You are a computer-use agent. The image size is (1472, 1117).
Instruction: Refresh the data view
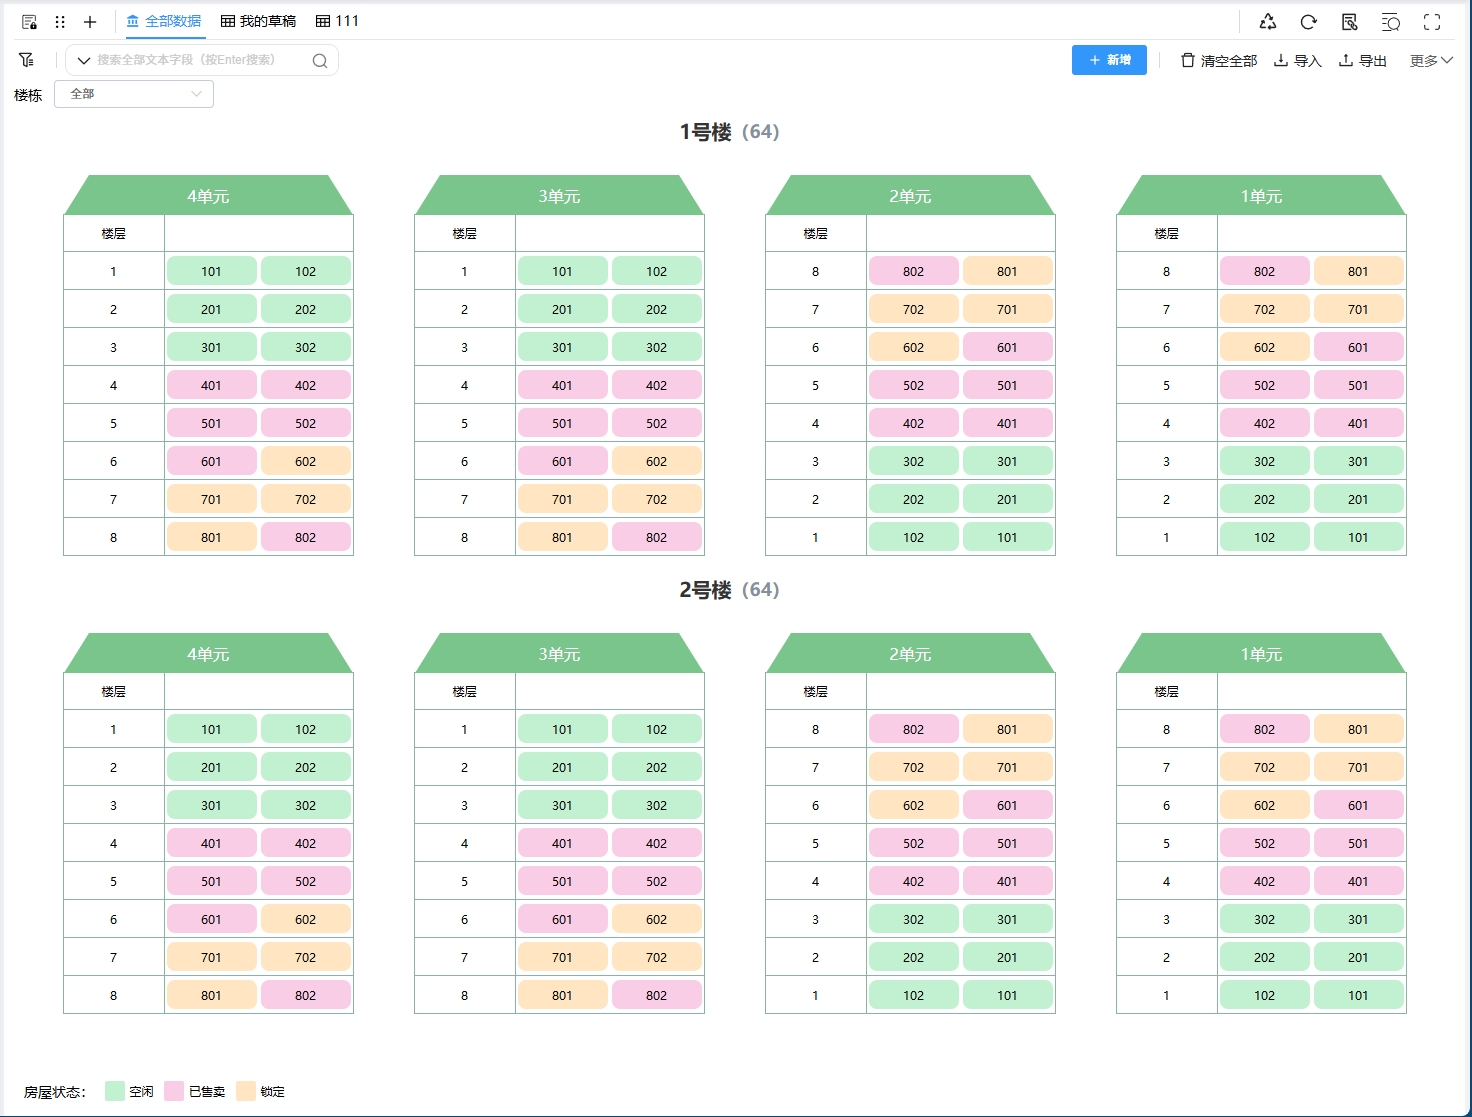pos(1308,21)
